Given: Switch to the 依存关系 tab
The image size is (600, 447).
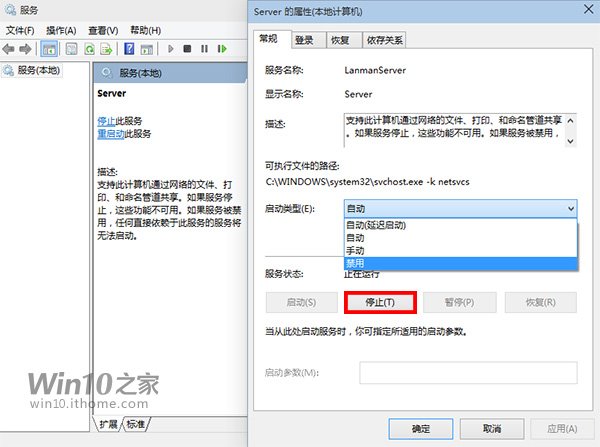Looking at the screenshot, I should [x=384, y=40].
